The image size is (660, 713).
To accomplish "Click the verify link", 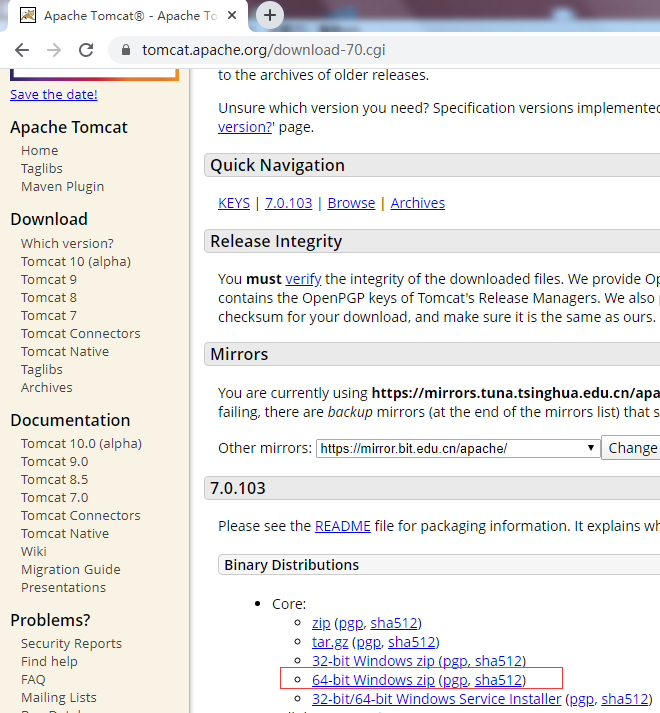I will [x=303, y=279].
